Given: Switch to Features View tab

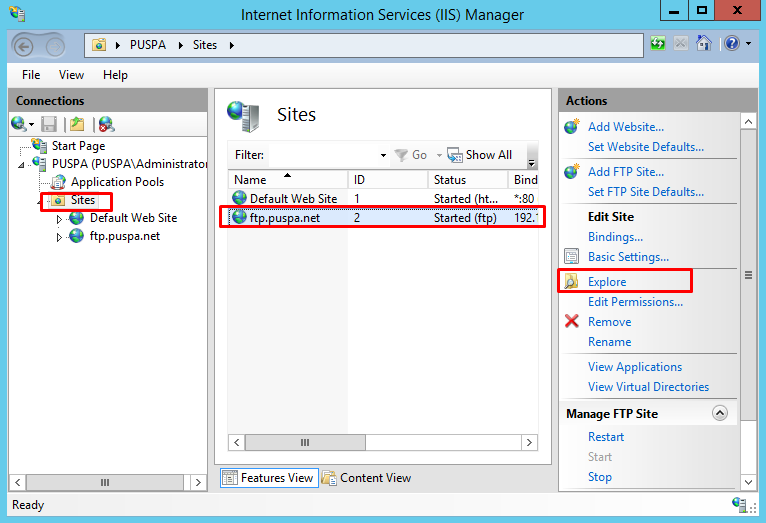Looking at the screenshot, I should (x=269, y=478).
